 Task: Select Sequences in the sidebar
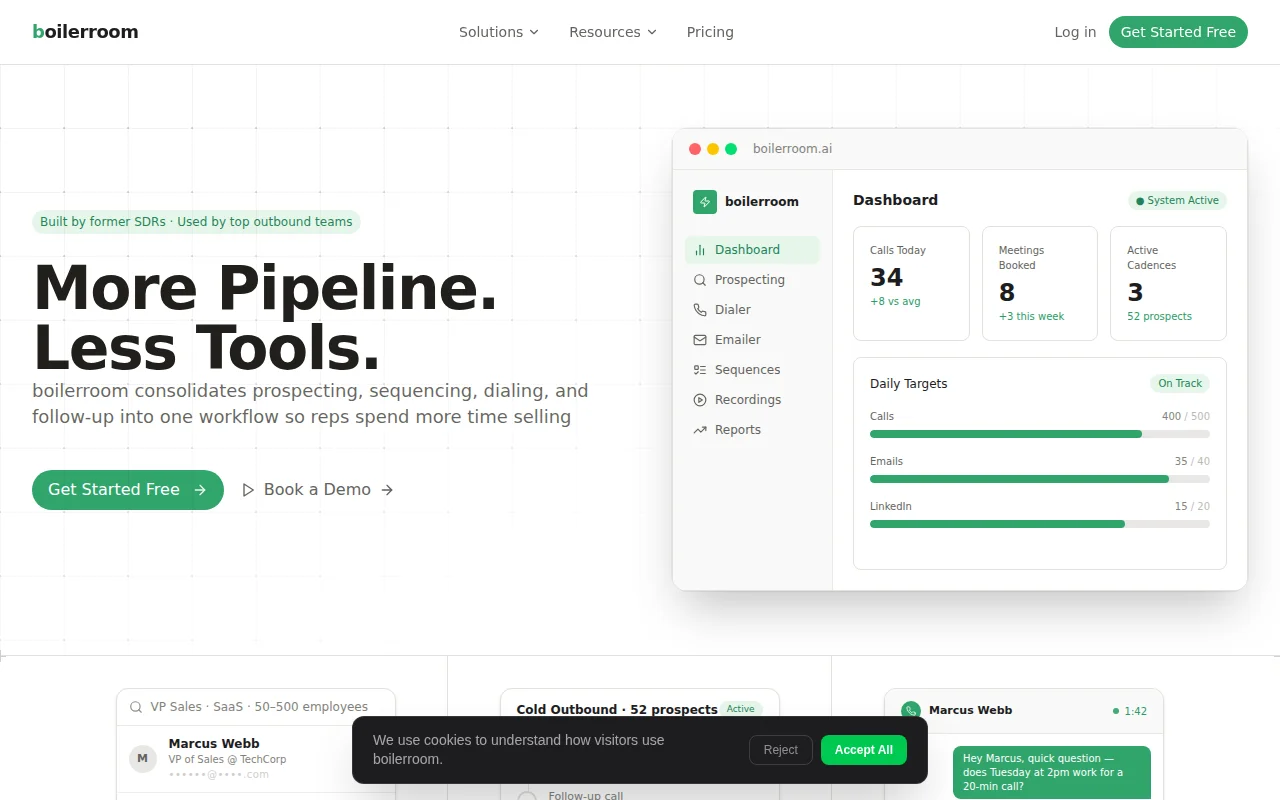(752, 370)
